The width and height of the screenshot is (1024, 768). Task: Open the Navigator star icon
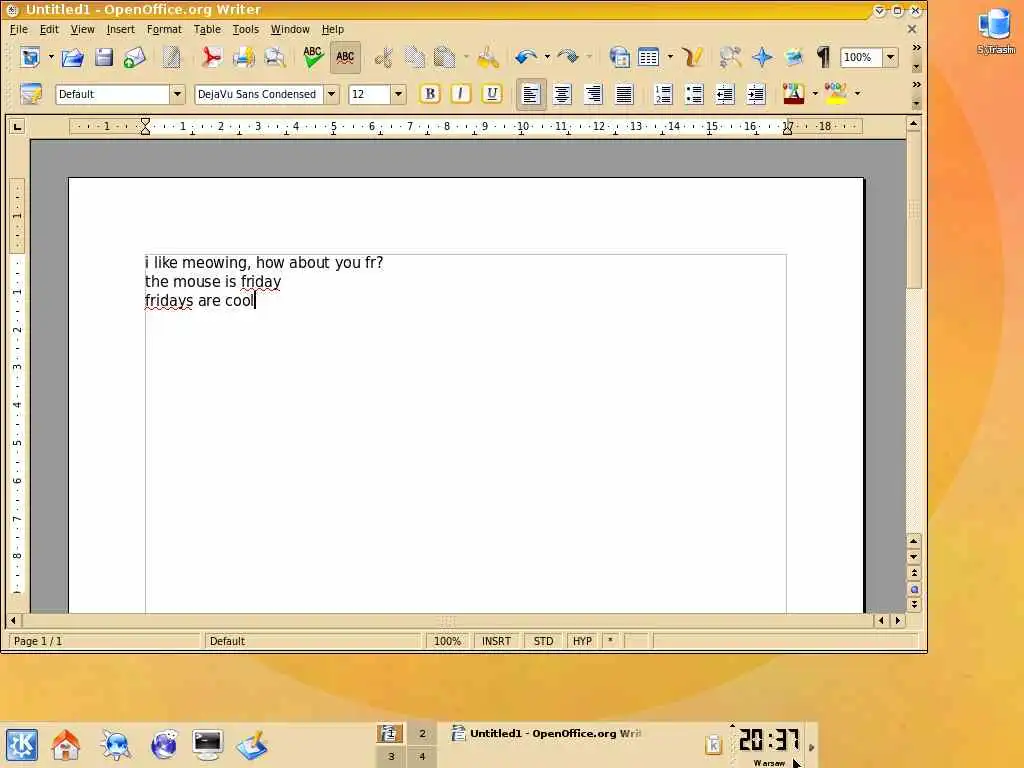coord(762,57)
